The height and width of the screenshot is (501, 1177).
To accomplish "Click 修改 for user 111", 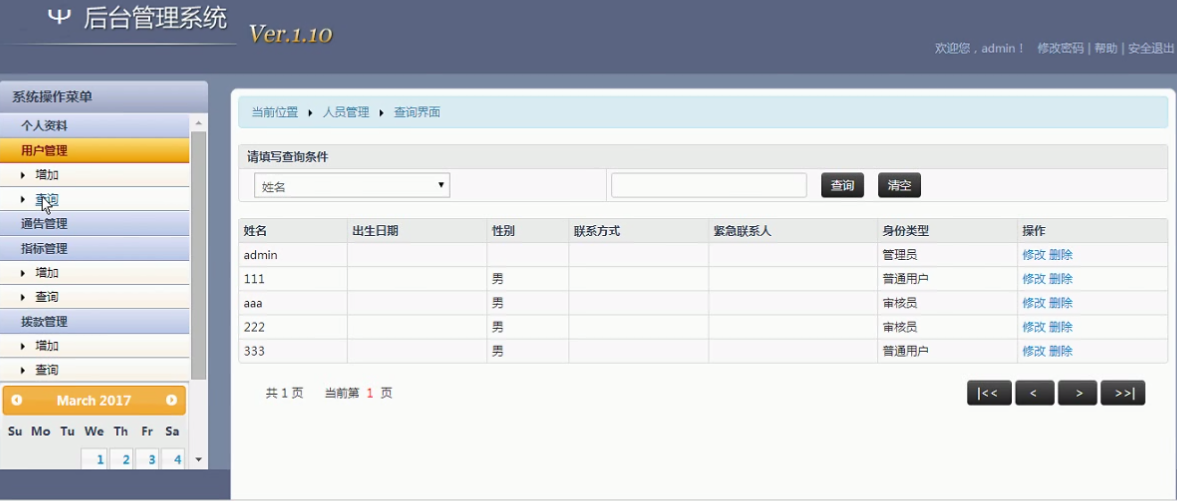I will 1034,279.
